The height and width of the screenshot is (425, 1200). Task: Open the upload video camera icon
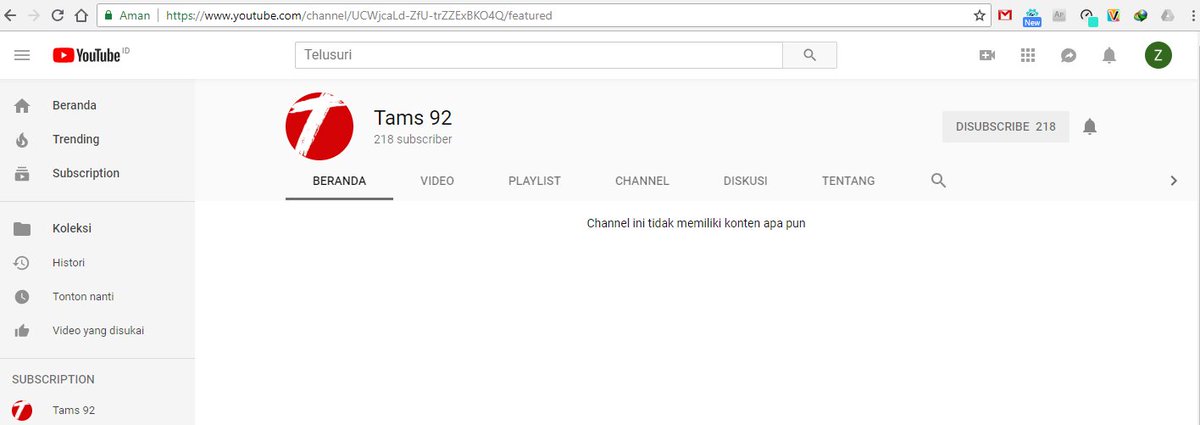[987, 56]
